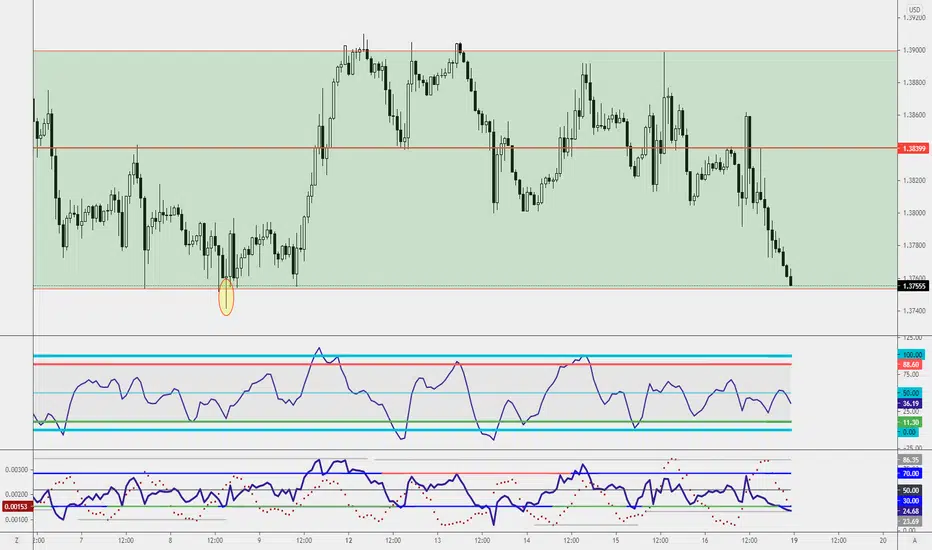Click date label 9 on time axis
Image resolution: width=932 pixels, height=550 pixels.
coord(260,540)
